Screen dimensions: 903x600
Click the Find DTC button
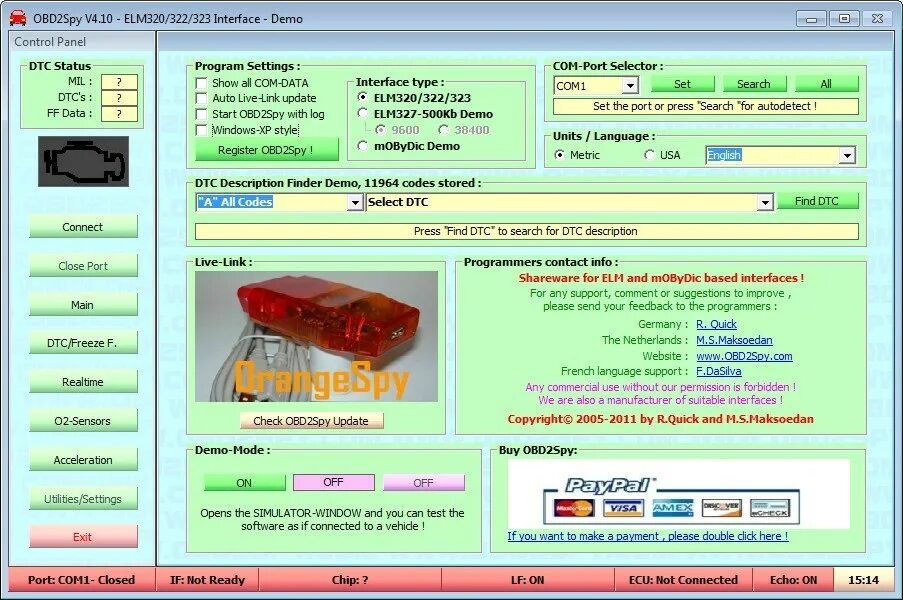[x=817, y=201]
